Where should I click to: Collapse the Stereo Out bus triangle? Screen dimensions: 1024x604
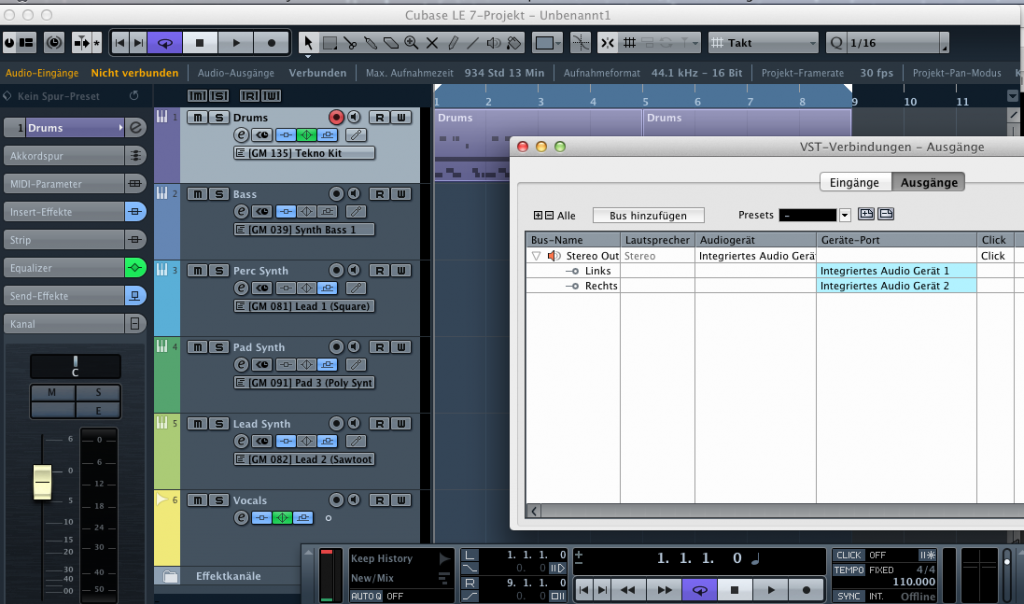[x=536, y=256]
